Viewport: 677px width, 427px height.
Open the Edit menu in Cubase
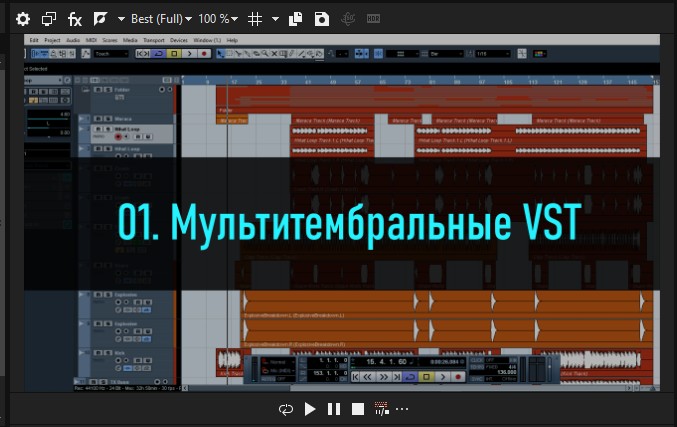click(34, 40)
